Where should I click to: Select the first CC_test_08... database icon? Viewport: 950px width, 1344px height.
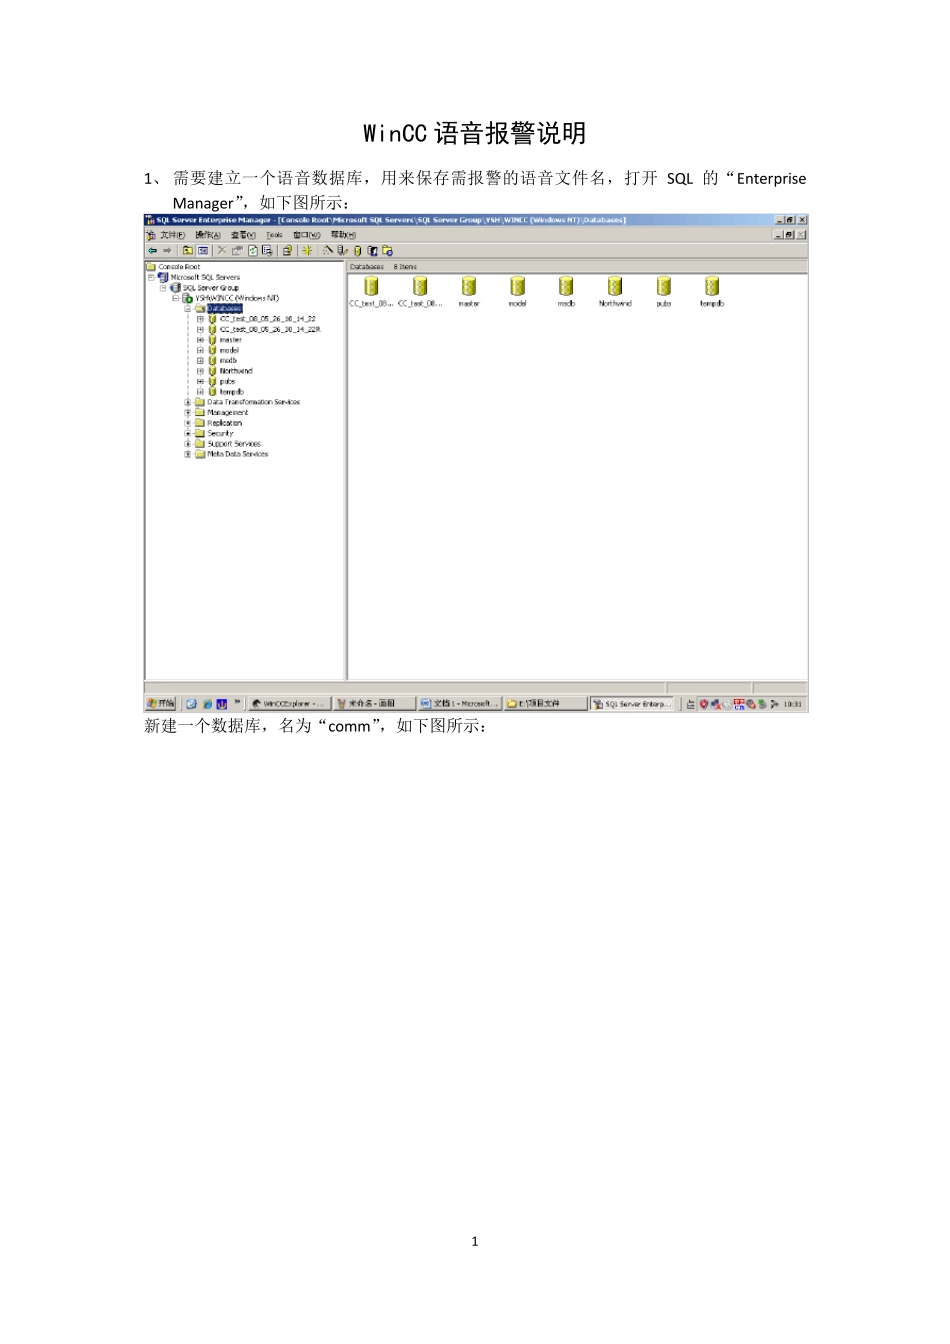click(x=371, y=287)
